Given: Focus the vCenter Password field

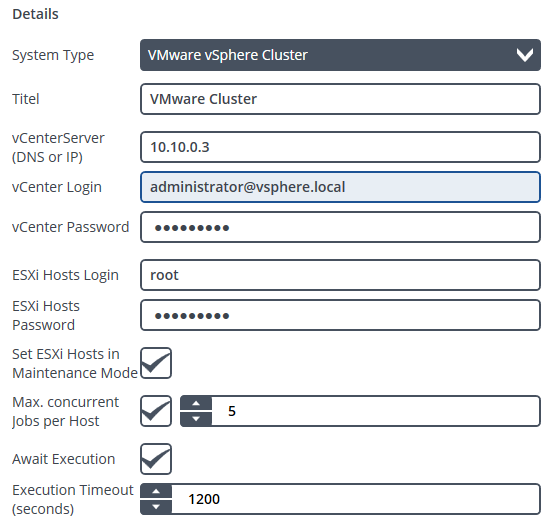Looking at the screenshot, I should point(340,227).
